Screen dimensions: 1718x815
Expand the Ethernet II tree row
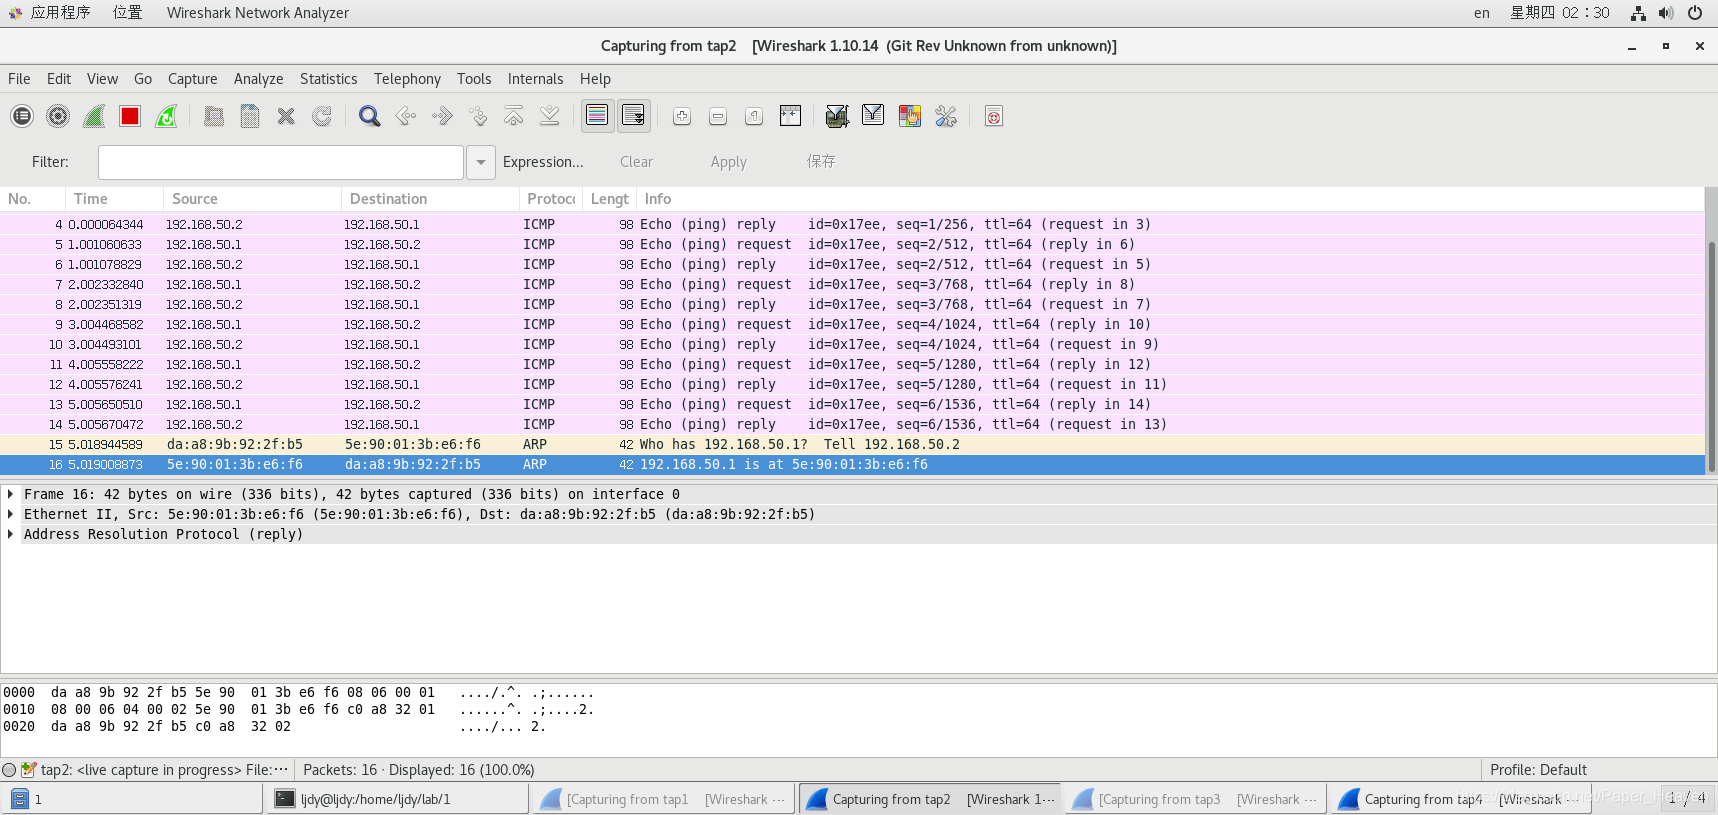click(10, 514)
